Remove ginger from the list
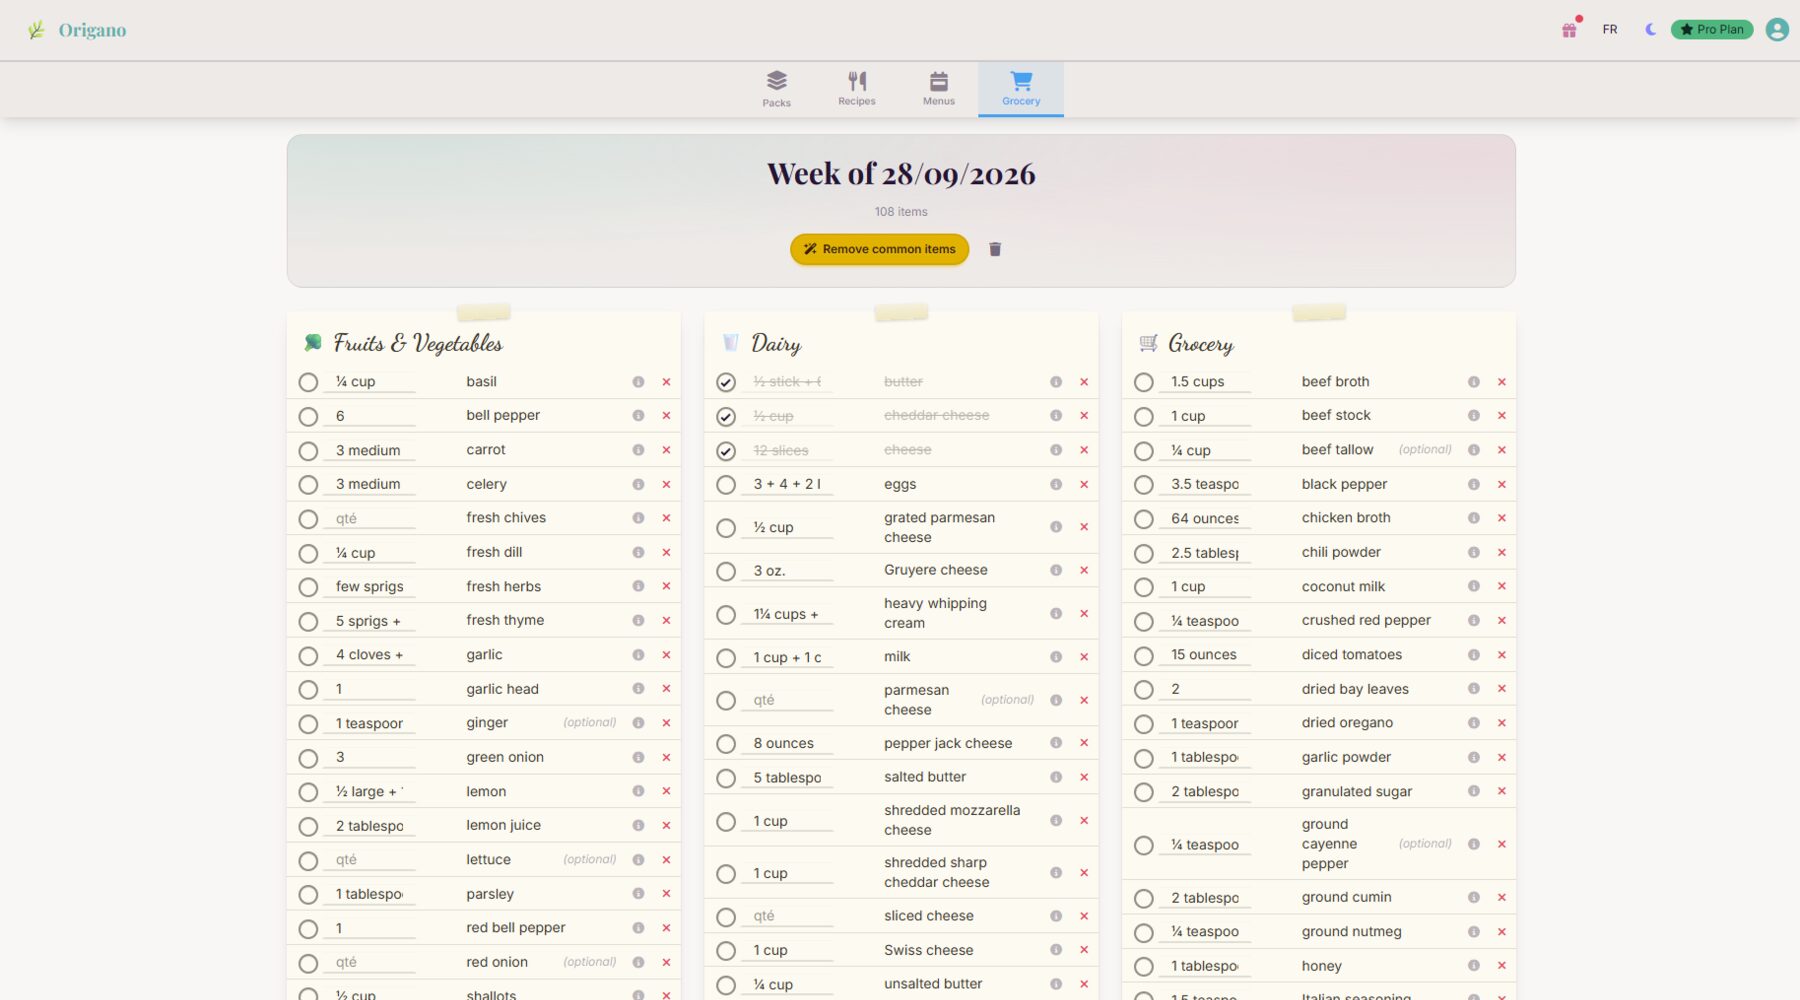Image resolution: width=1800 pixels, height=1000 pixels. coord(666,723)
